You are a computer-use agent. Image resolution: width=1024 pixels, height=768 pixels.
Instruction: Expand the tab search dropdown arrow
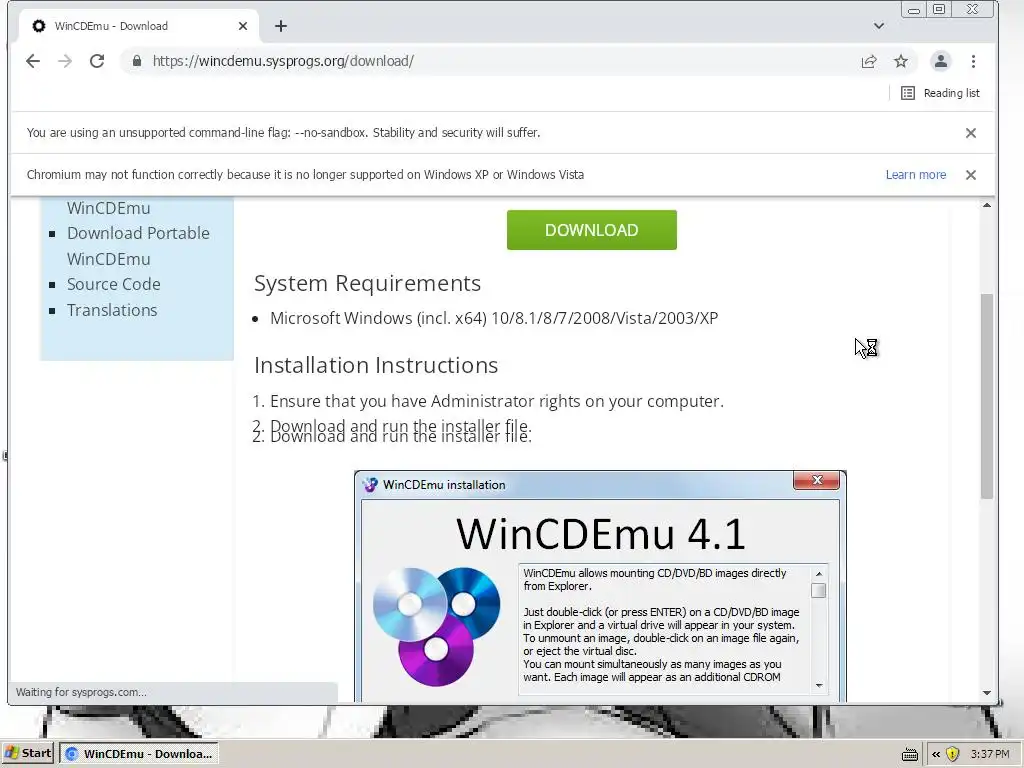click(x=879, y=26)
